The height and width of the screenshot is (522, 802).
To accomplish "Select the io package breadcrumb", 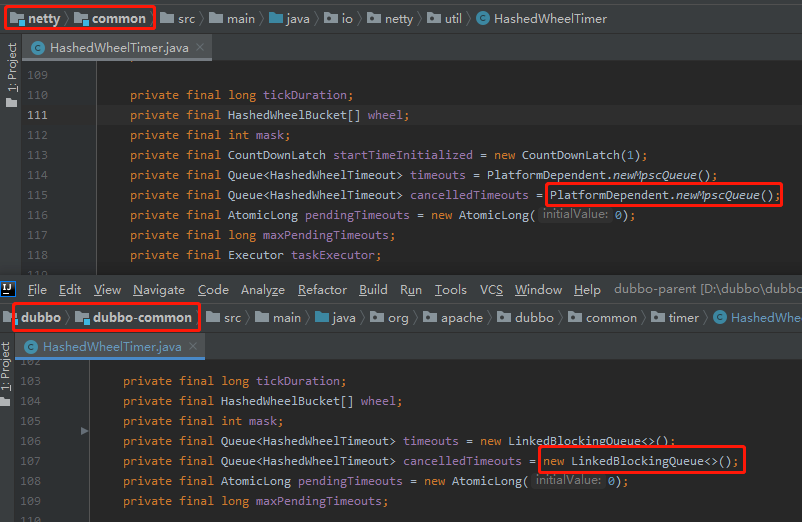I will tap(339, 19).
